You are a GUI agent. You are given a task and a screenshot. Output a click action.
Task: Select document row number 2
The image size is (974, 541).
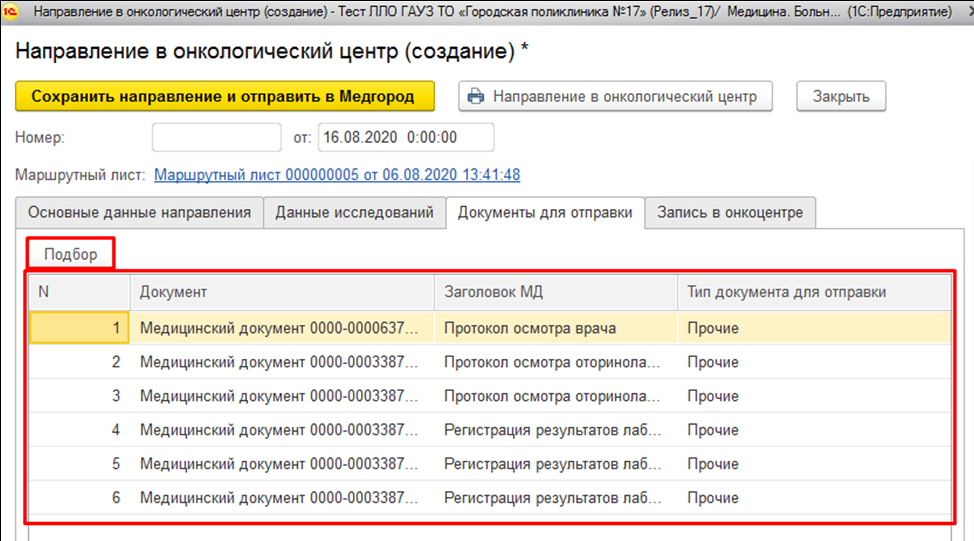[x=280, y=362]
